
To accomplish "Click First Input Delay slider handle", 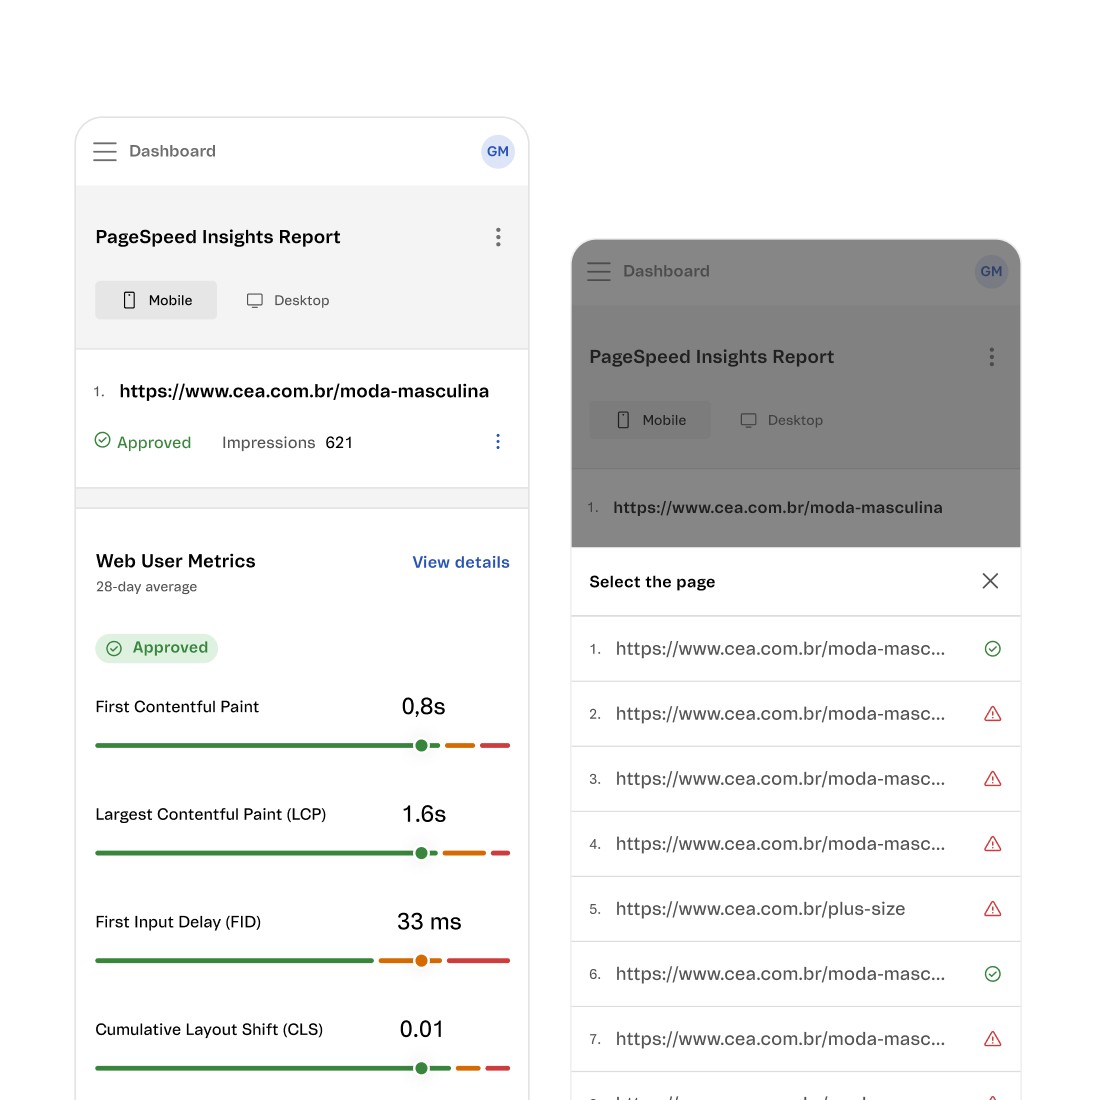I will click(421, 960).
